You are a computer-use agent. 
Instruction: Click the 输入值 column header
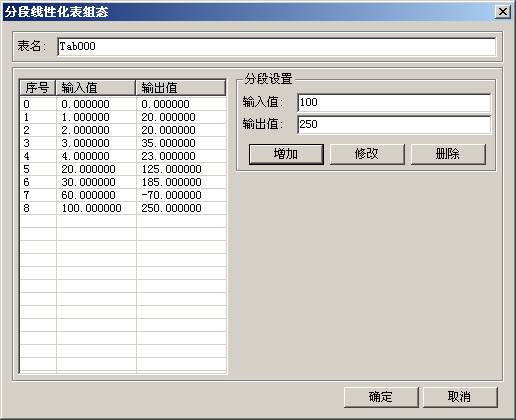point(95,88)
